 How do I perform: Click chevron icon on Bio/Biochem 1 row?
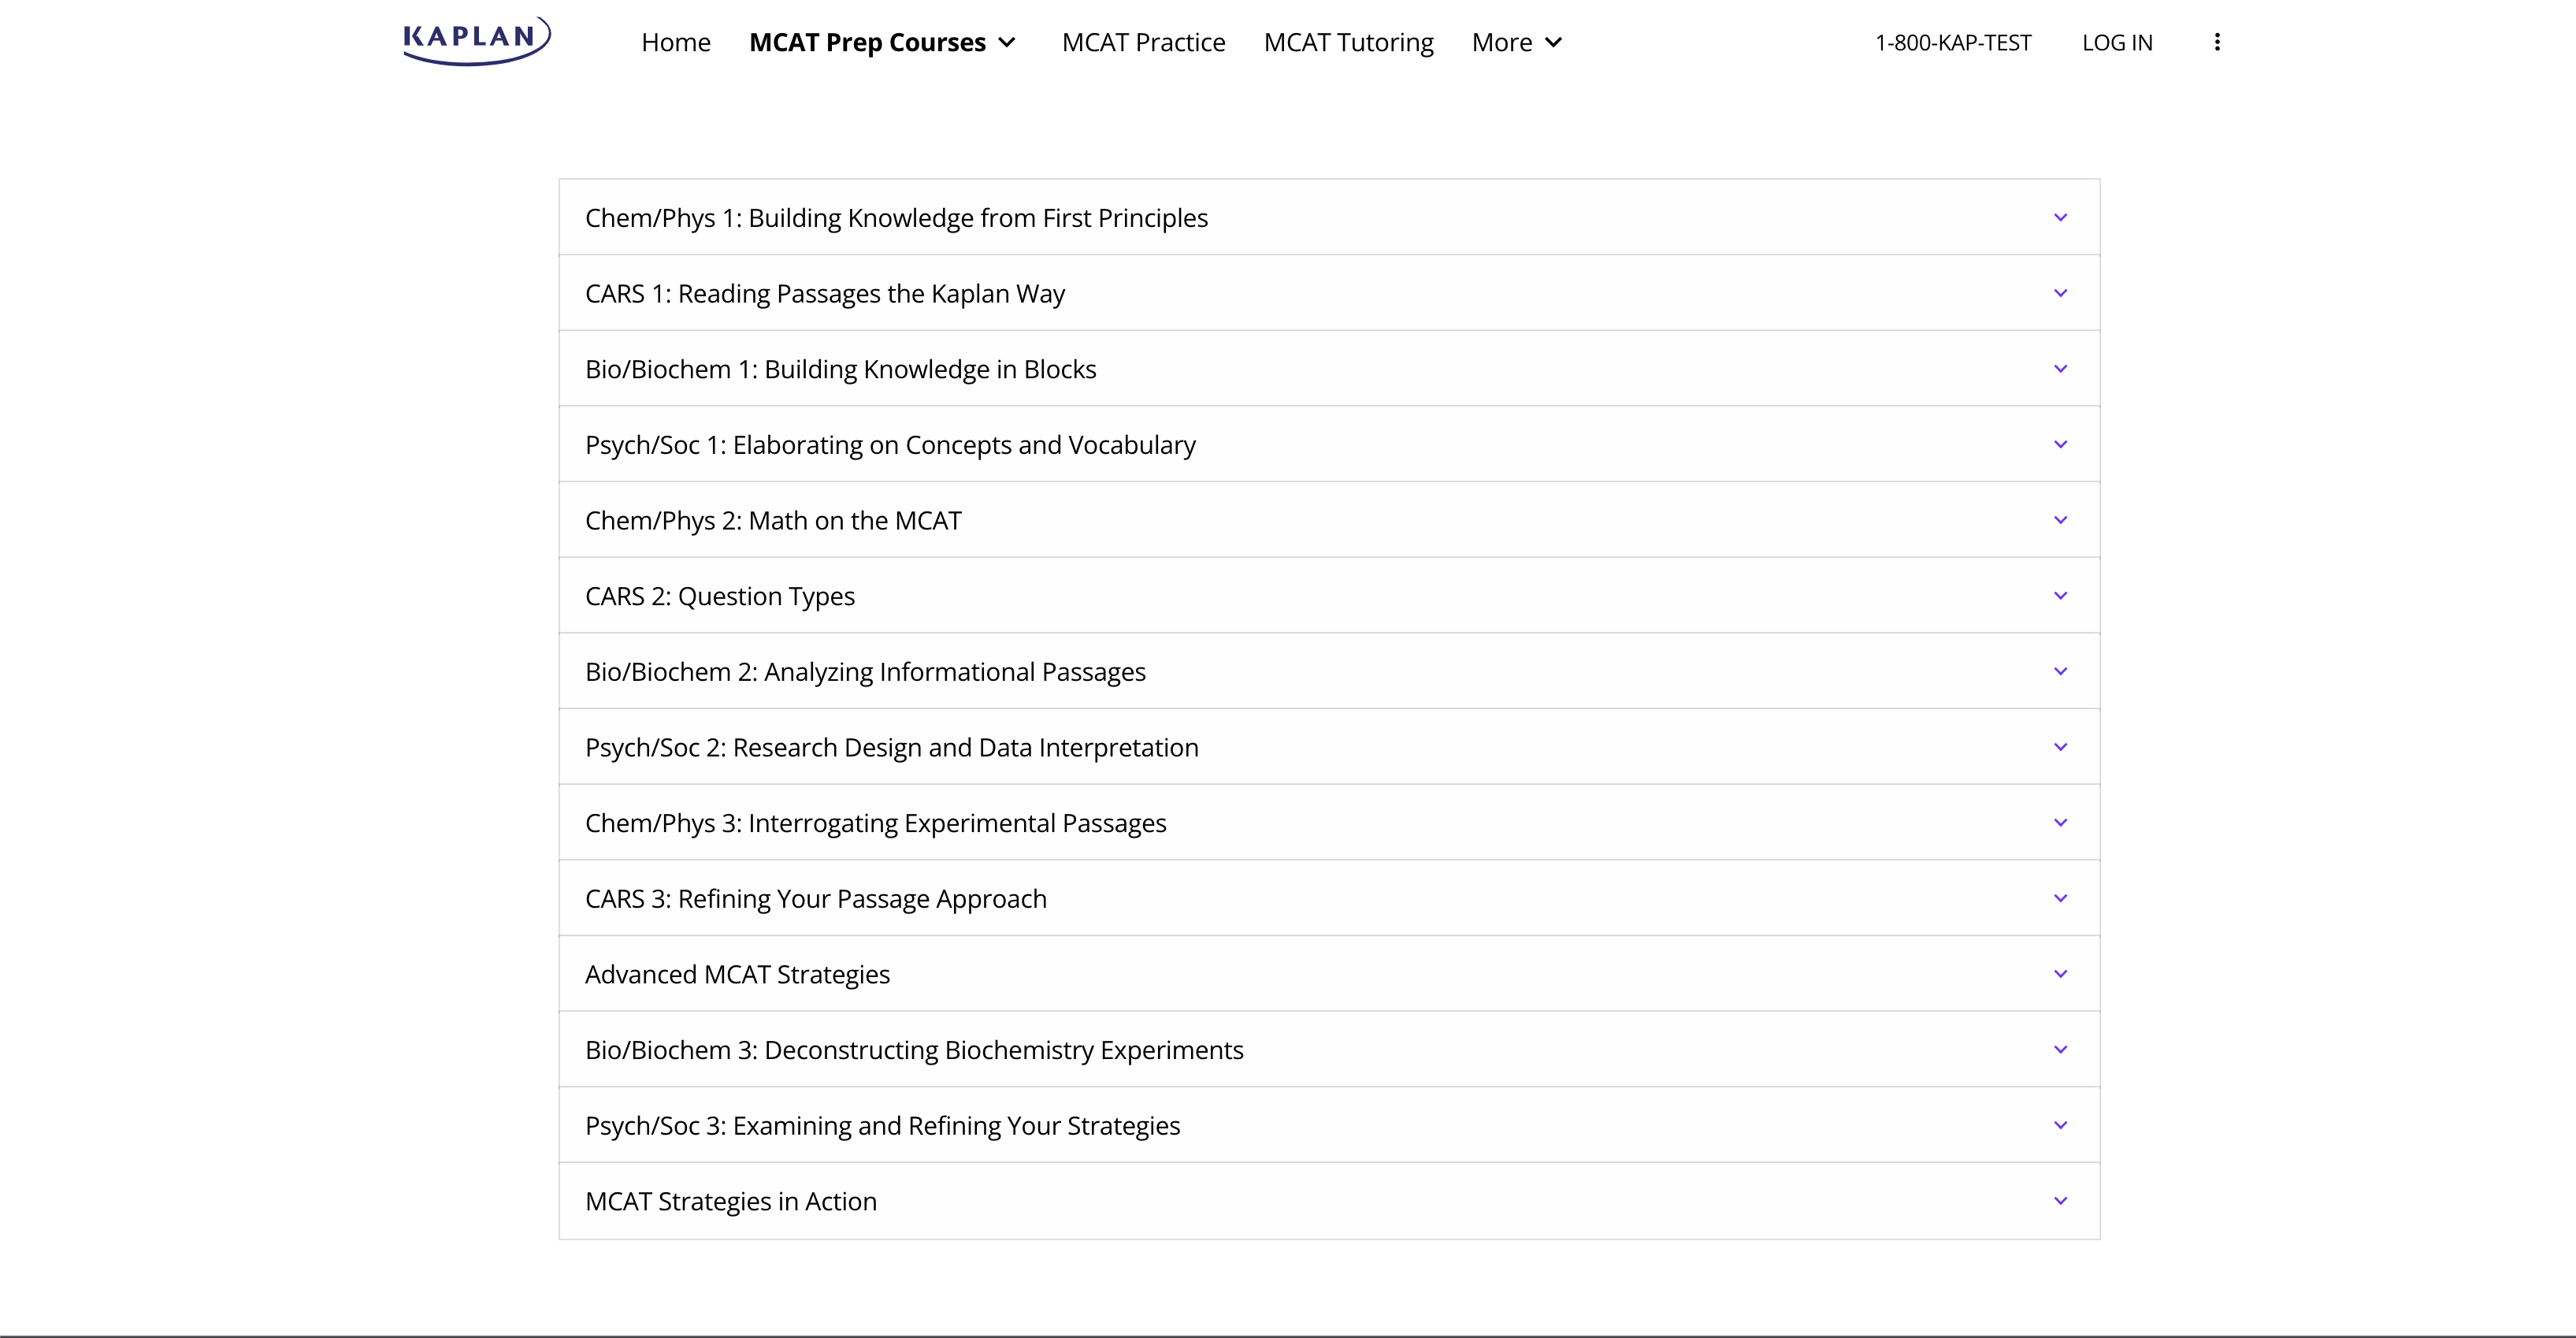[x=2060, y=369]
